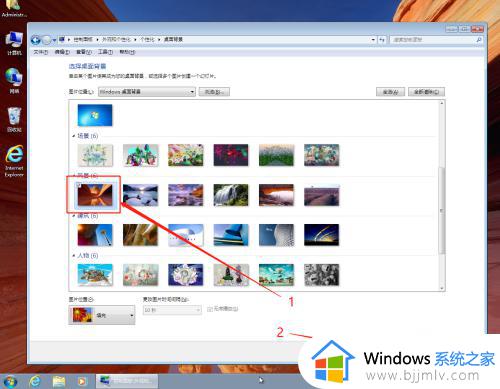Go to 控制面板 in the breadcrumb

pyautogui.click(x=83, y=40)
